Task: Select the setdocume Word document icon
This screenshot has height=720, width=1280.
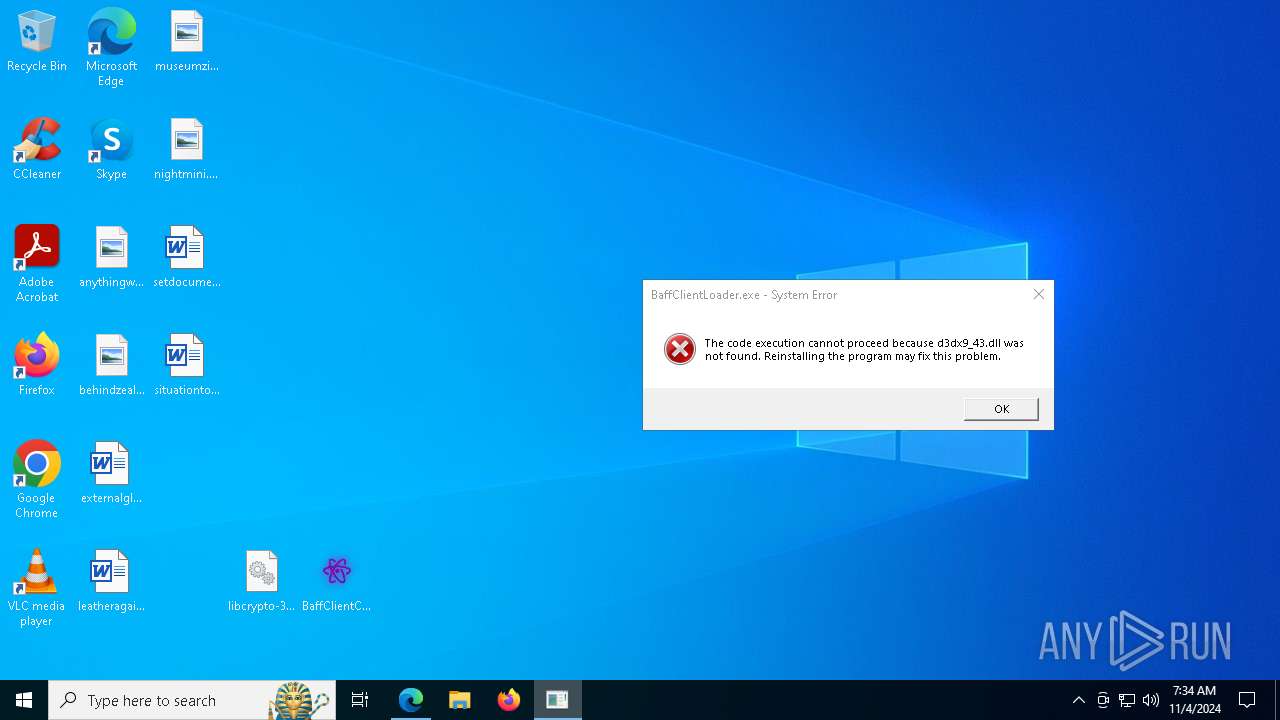Action: click(x=187, y=258)
